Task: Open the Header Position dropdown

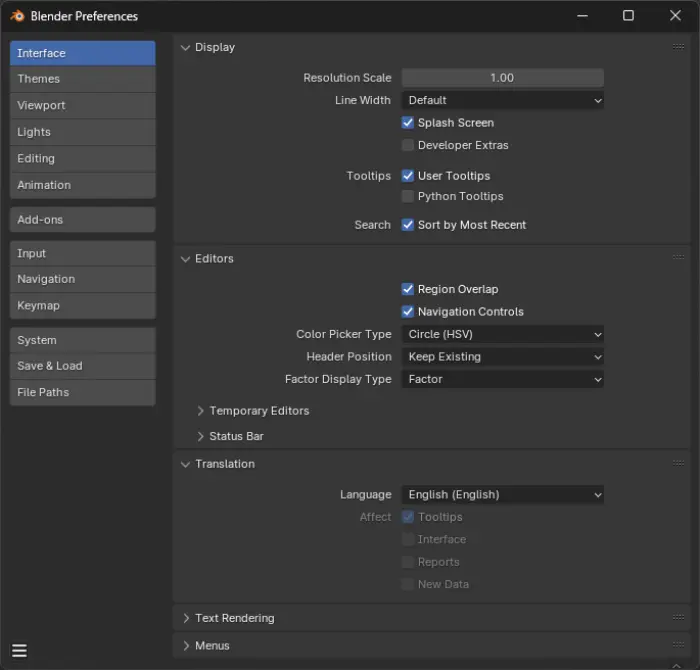Action: coord(503,357)
